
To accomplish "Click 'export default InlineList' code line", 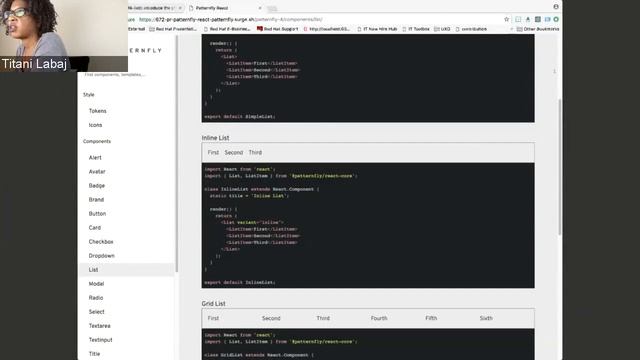I will pos(240,282).
